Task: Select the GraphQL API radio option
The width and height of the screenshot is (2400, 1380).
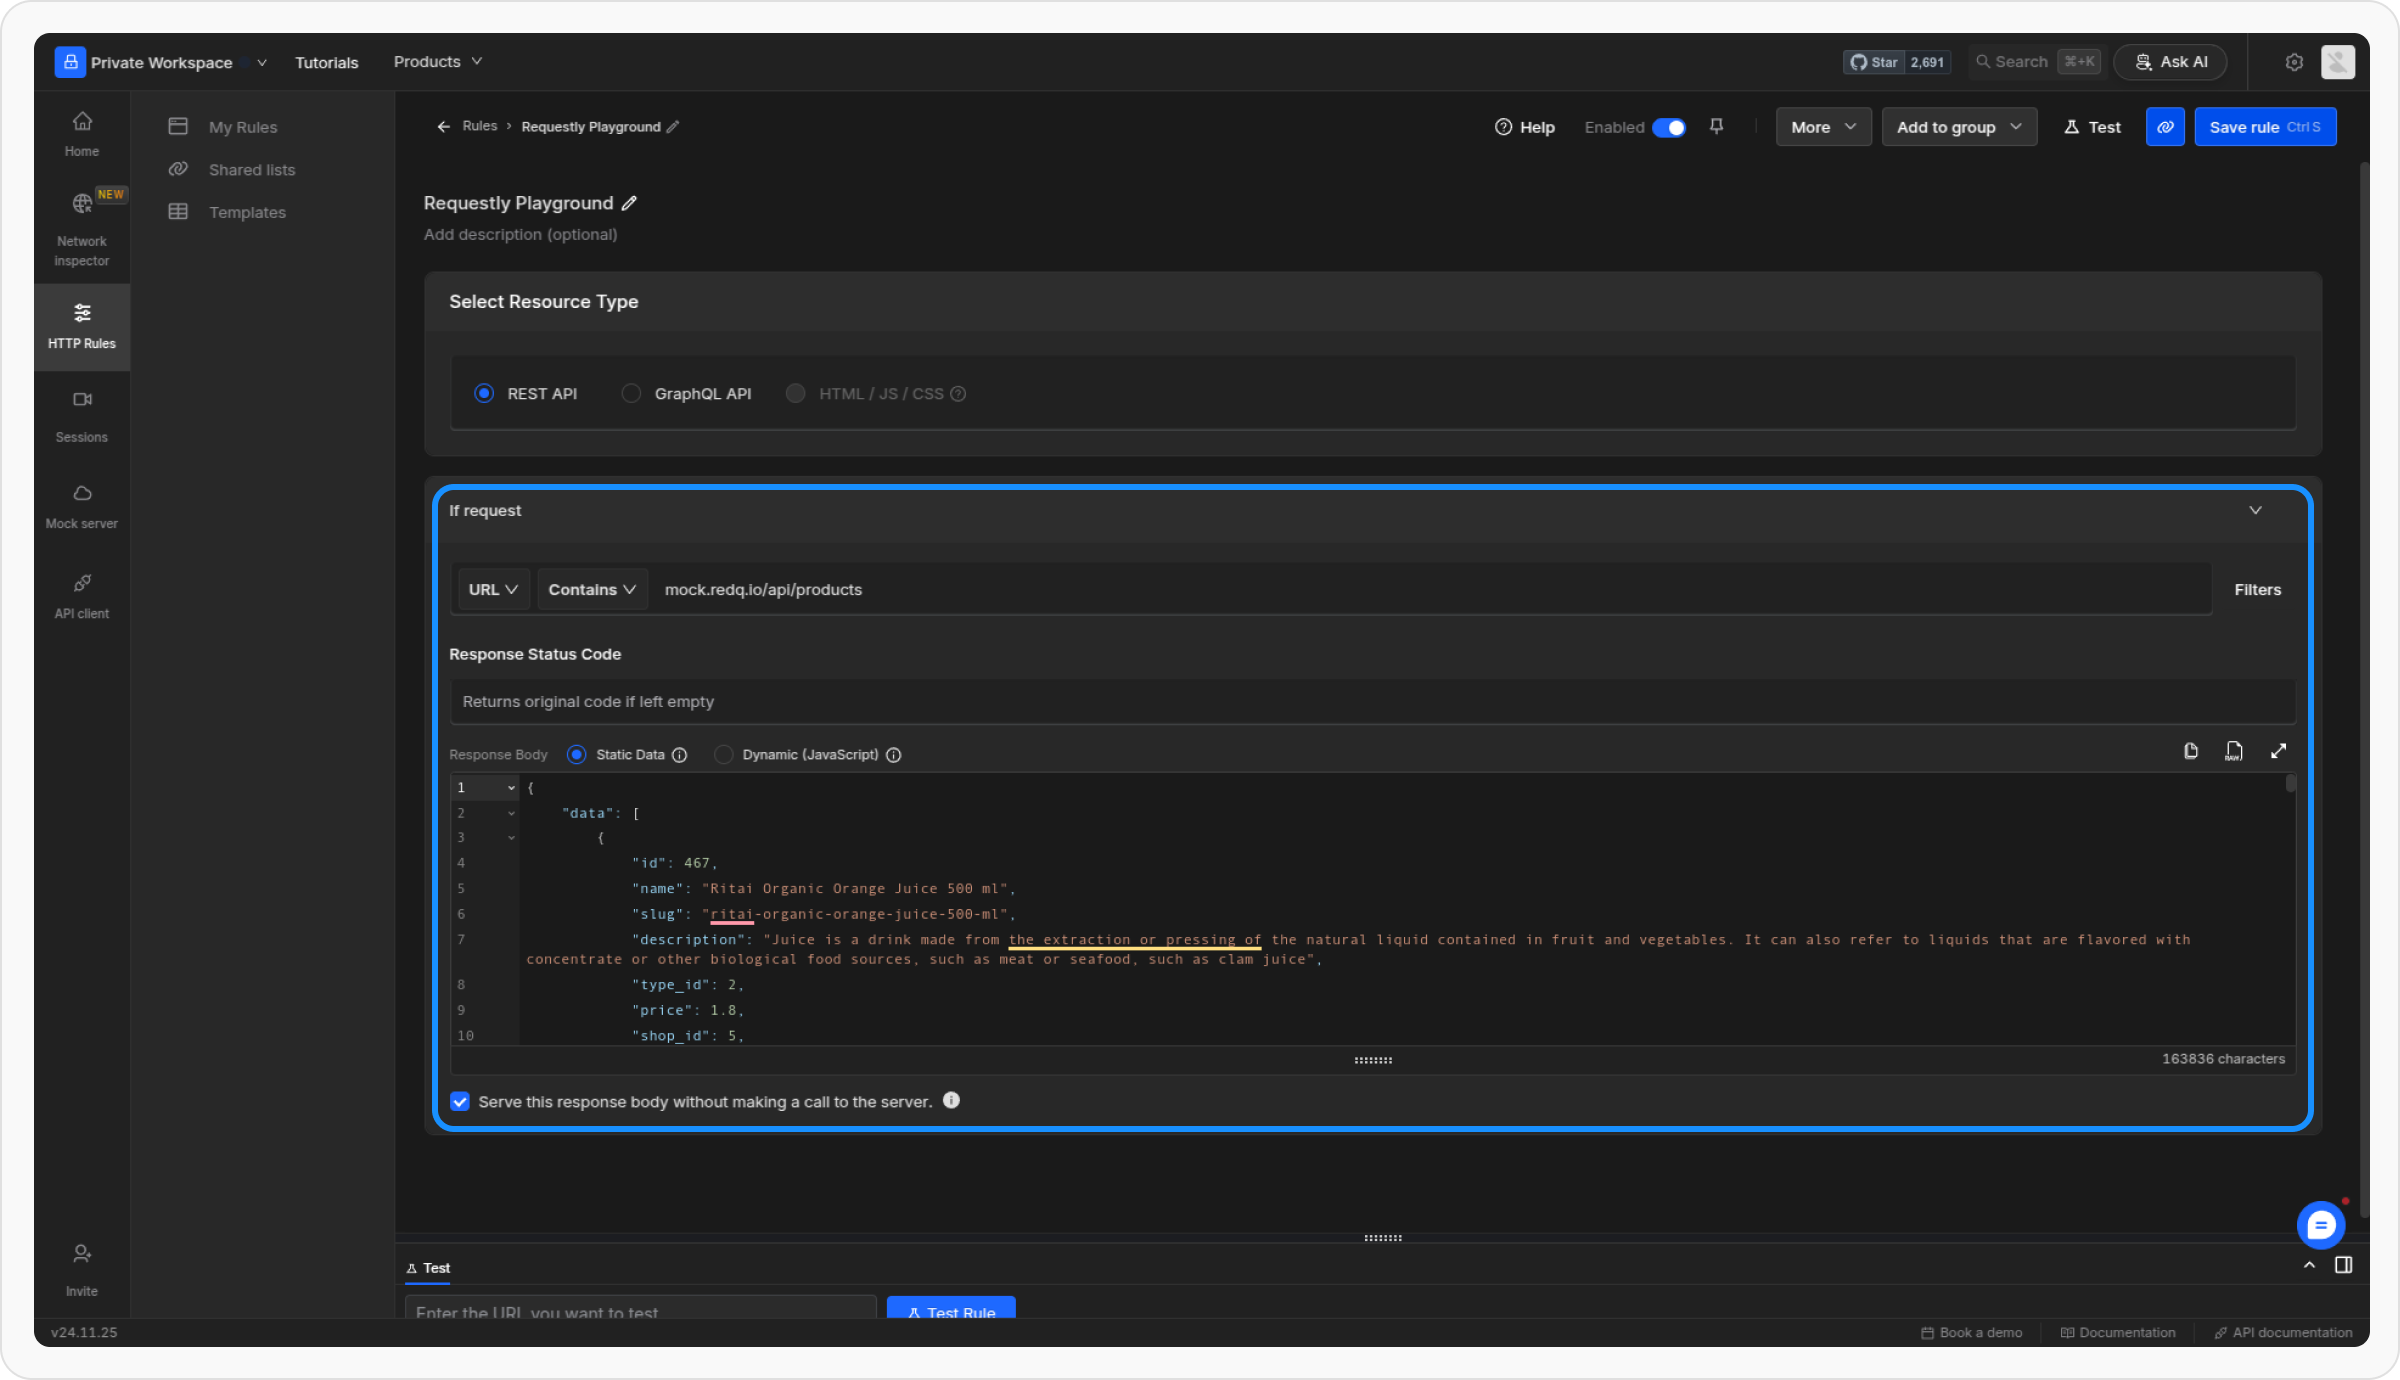Action: click(631, 394)
